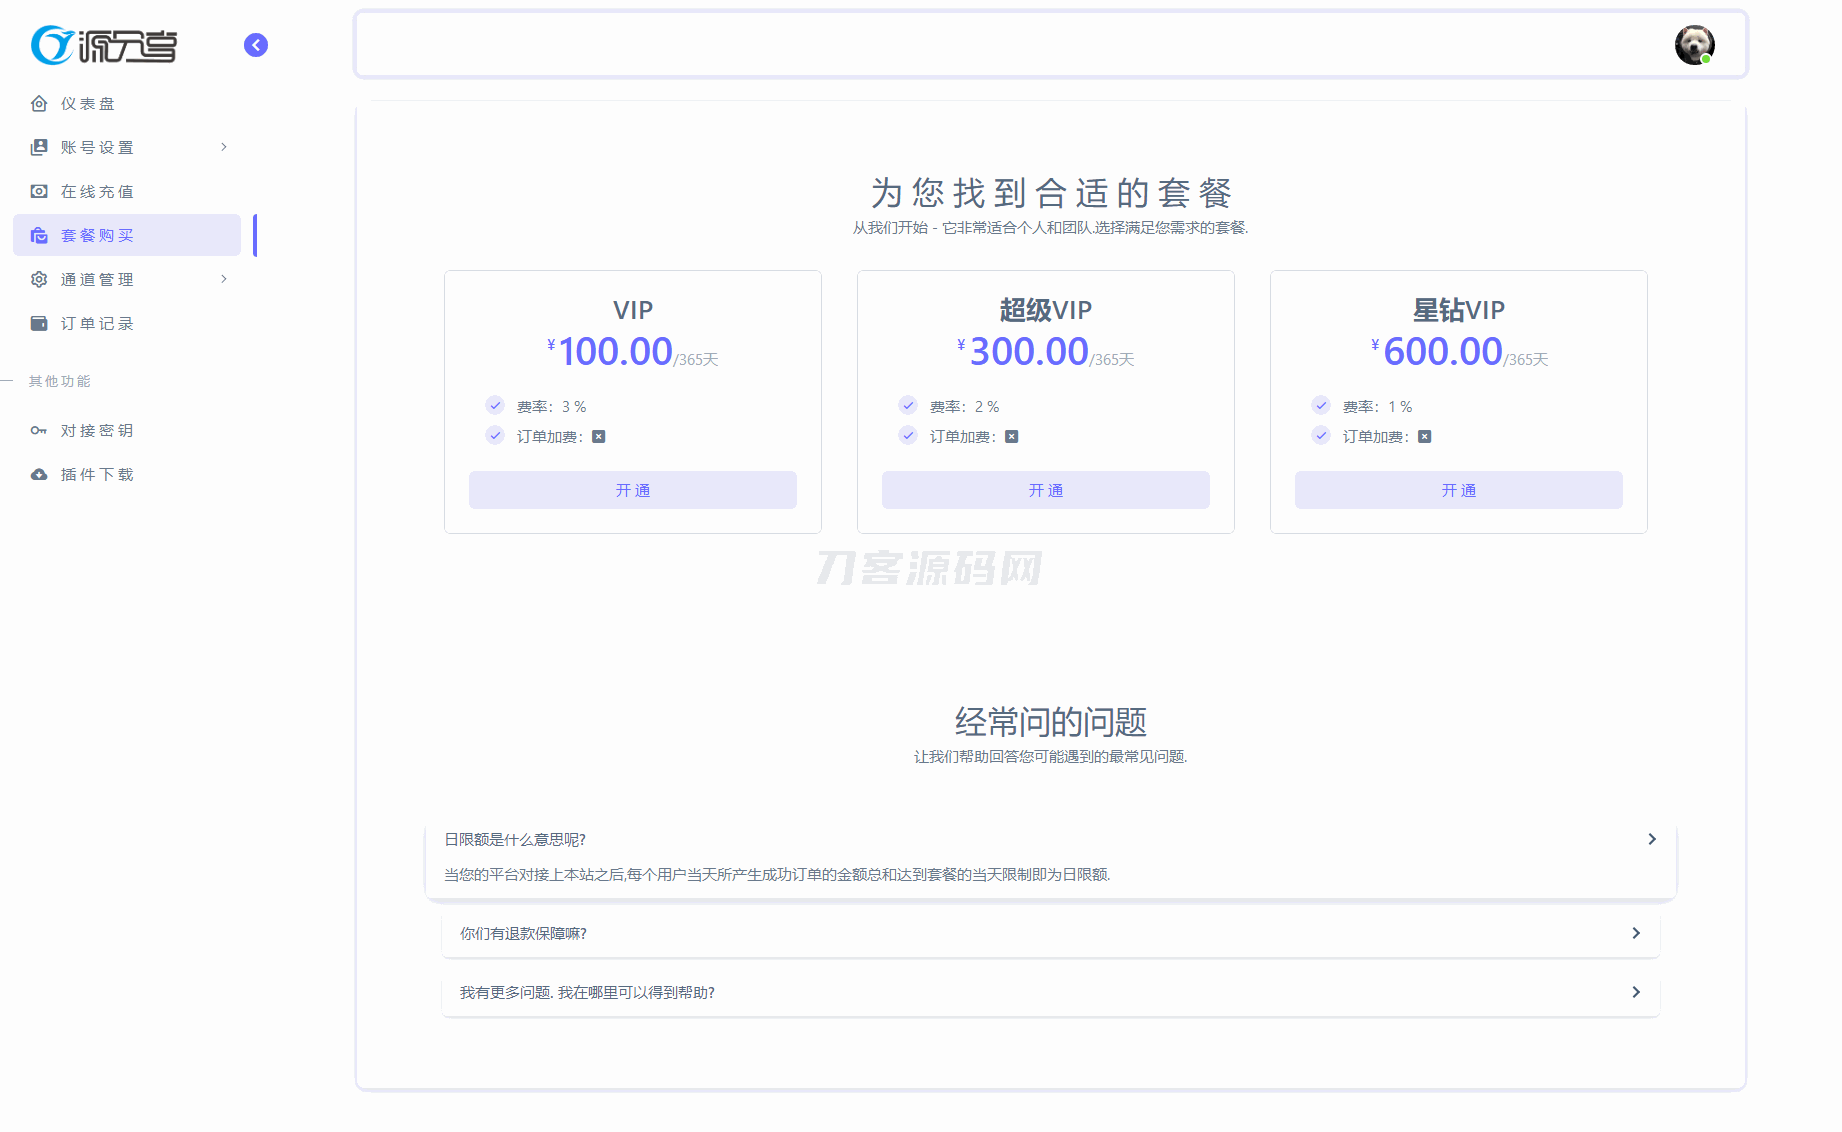The image size is (1842, 1132).
Task: Expand the 账号设置 submenu chevron
Action: [x=224, y=148]
